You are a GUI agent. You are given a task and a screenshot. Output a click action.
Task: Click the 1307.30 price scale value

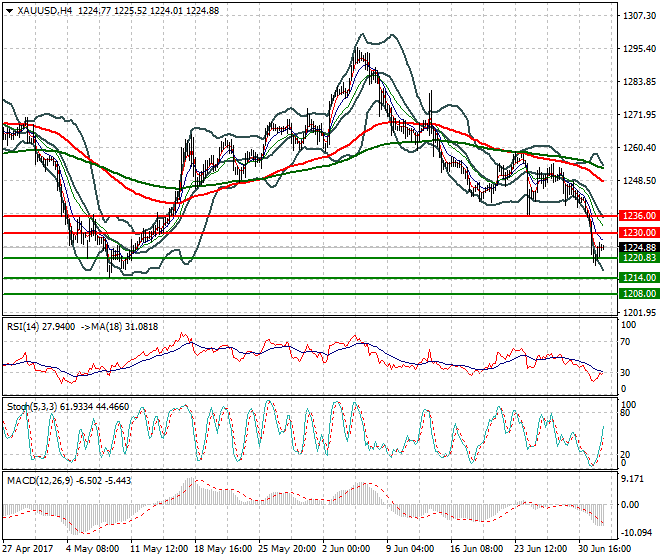(637, 16)
